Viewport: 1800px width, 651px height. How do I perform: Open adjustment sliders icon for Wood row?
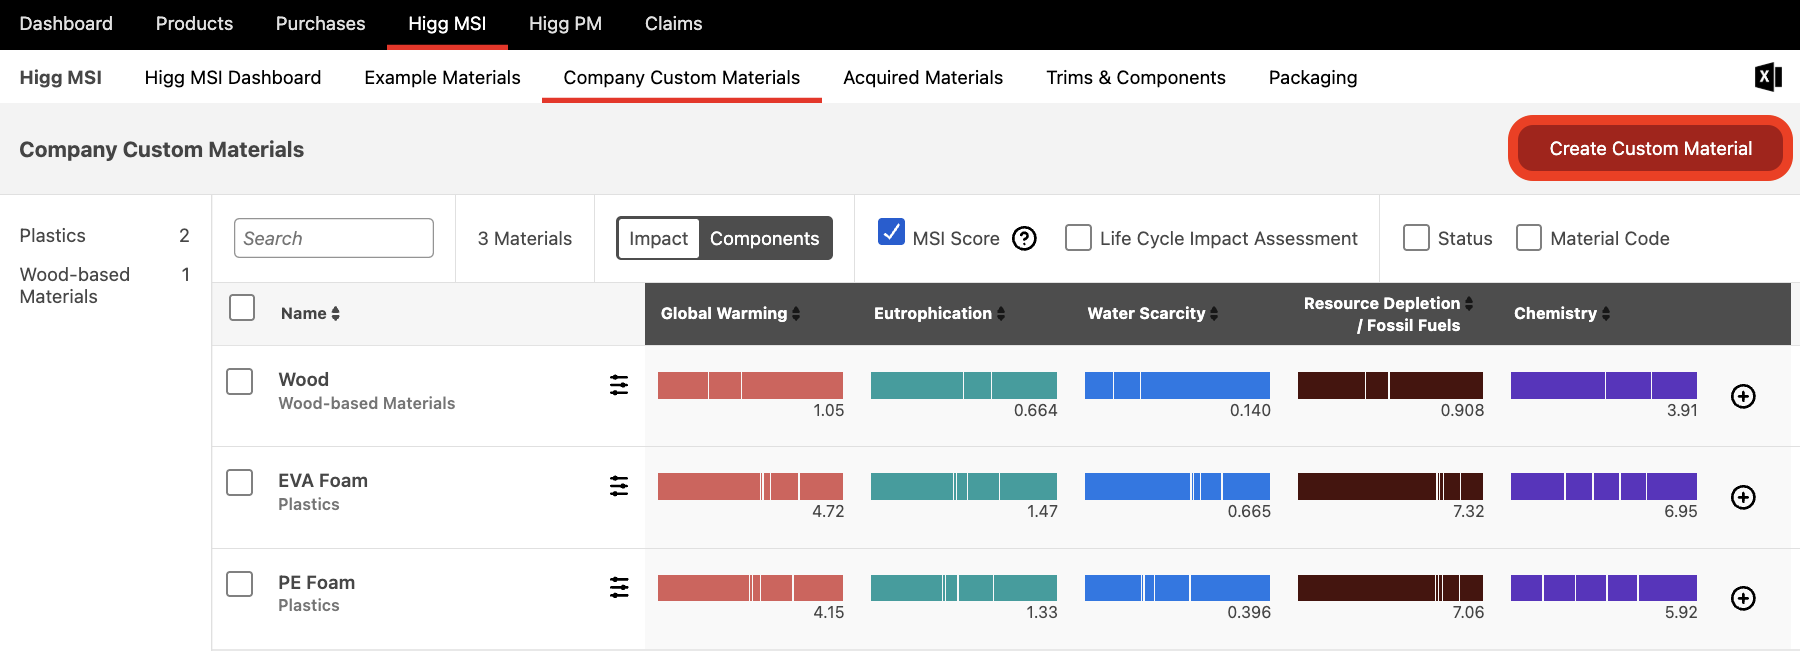pos(619,385)
